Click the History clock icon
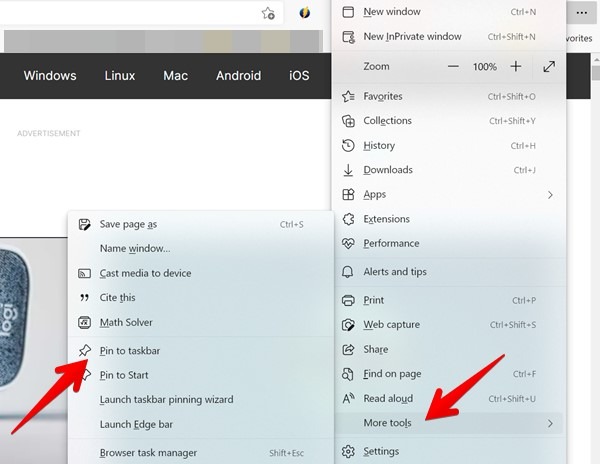This screenshot has width=600, height=464. [x=348, y=146]
